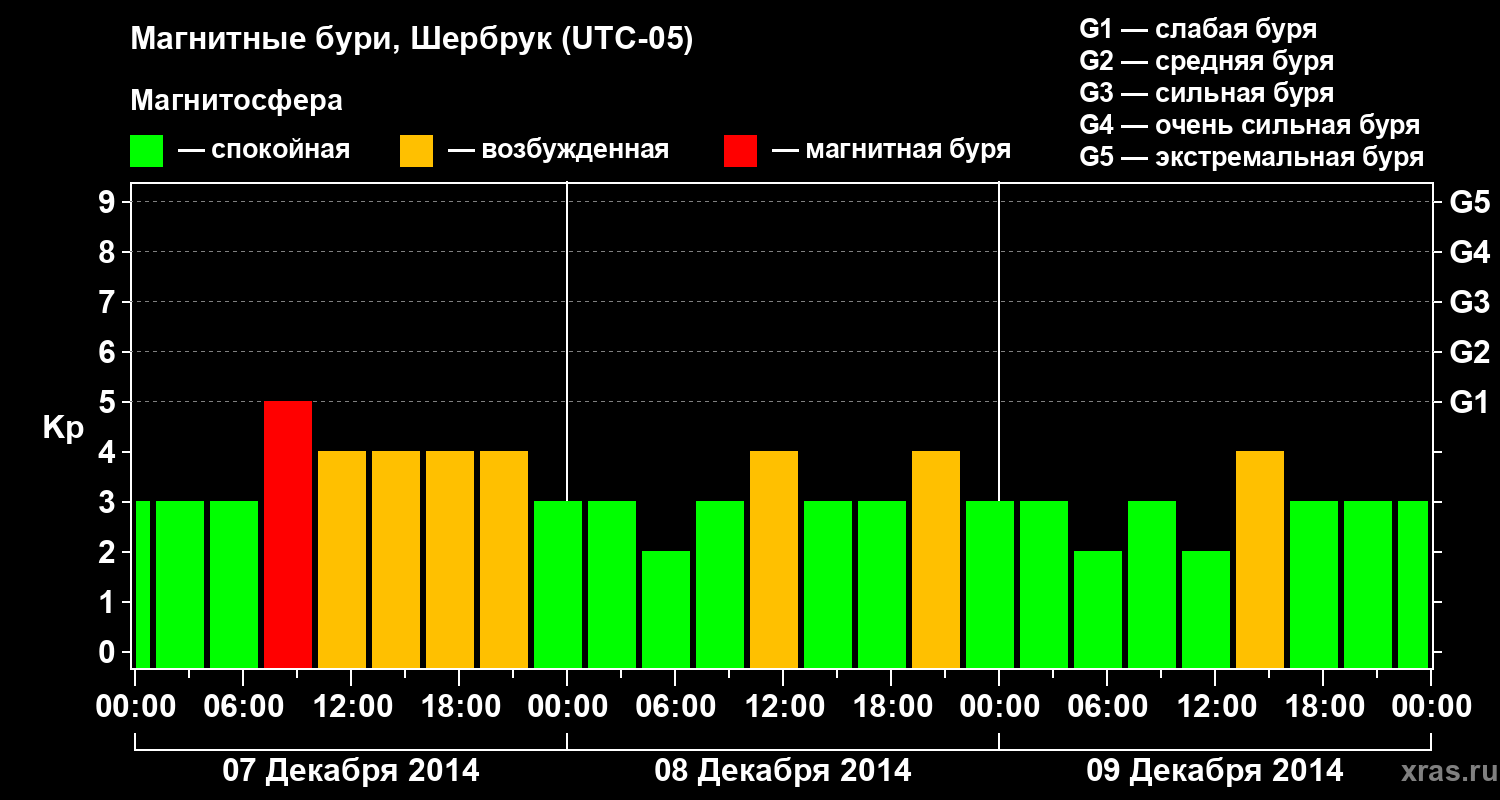
Task: Click the '— спокойная' legend label
Action: click(x=264, y=151)
